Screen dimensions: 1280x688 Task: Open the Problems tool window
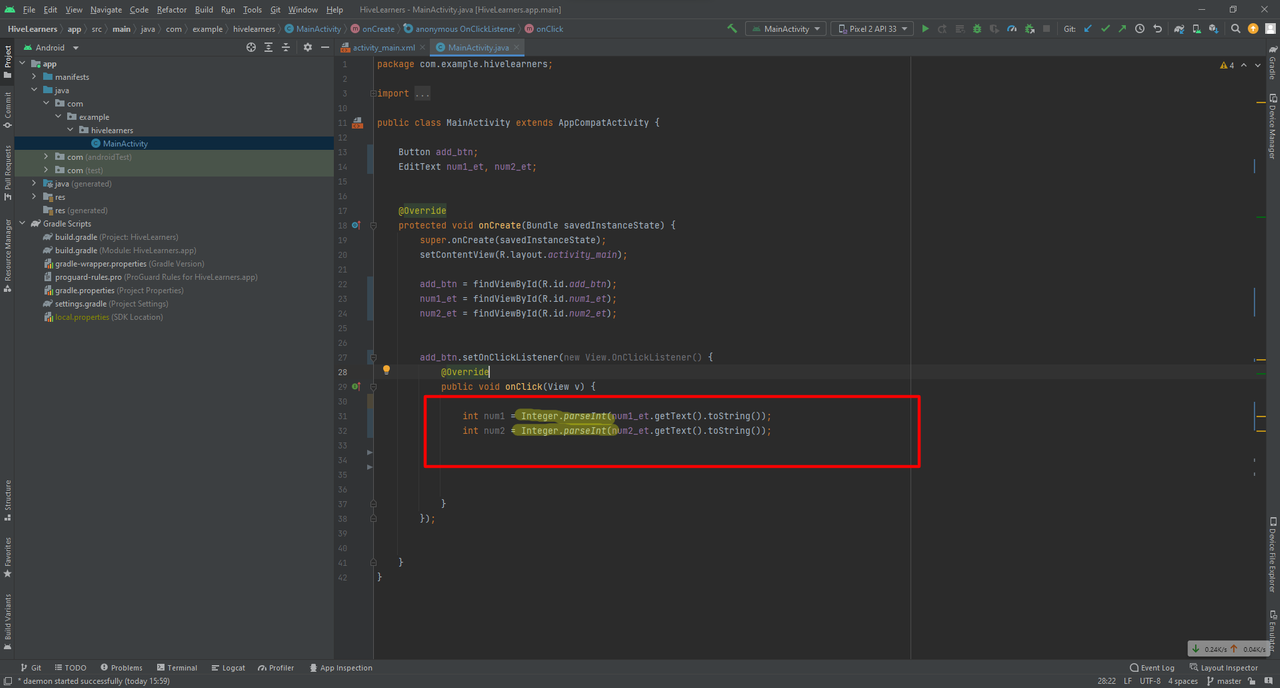pos(120,667)
